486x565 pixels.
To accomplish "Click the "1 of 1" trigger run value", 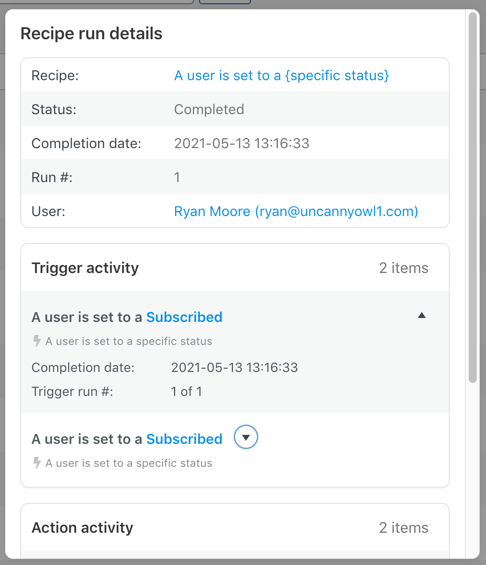I will (186, 391).
